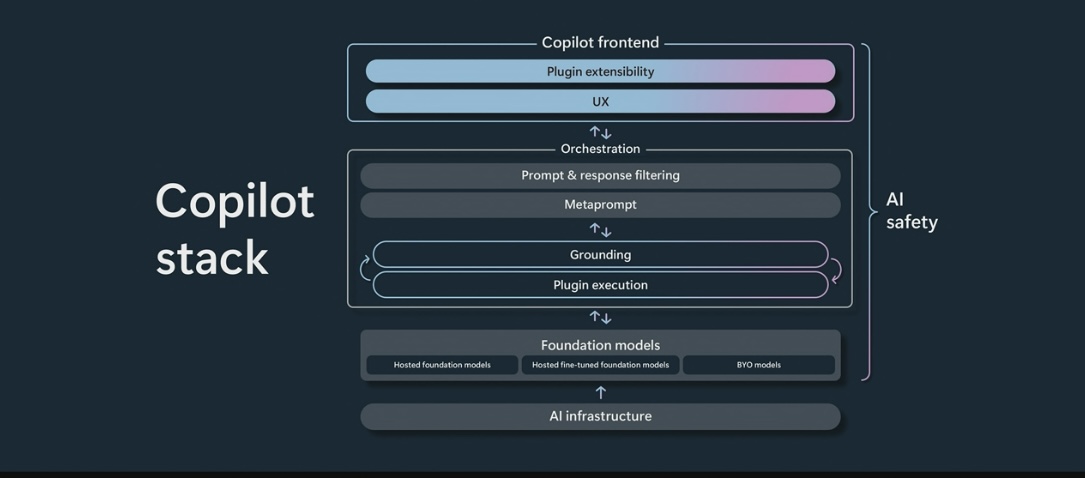The width and height of the screenshot is (1085, 478).
Task: Click the AI safety label
Action: (x=911, y=211)
